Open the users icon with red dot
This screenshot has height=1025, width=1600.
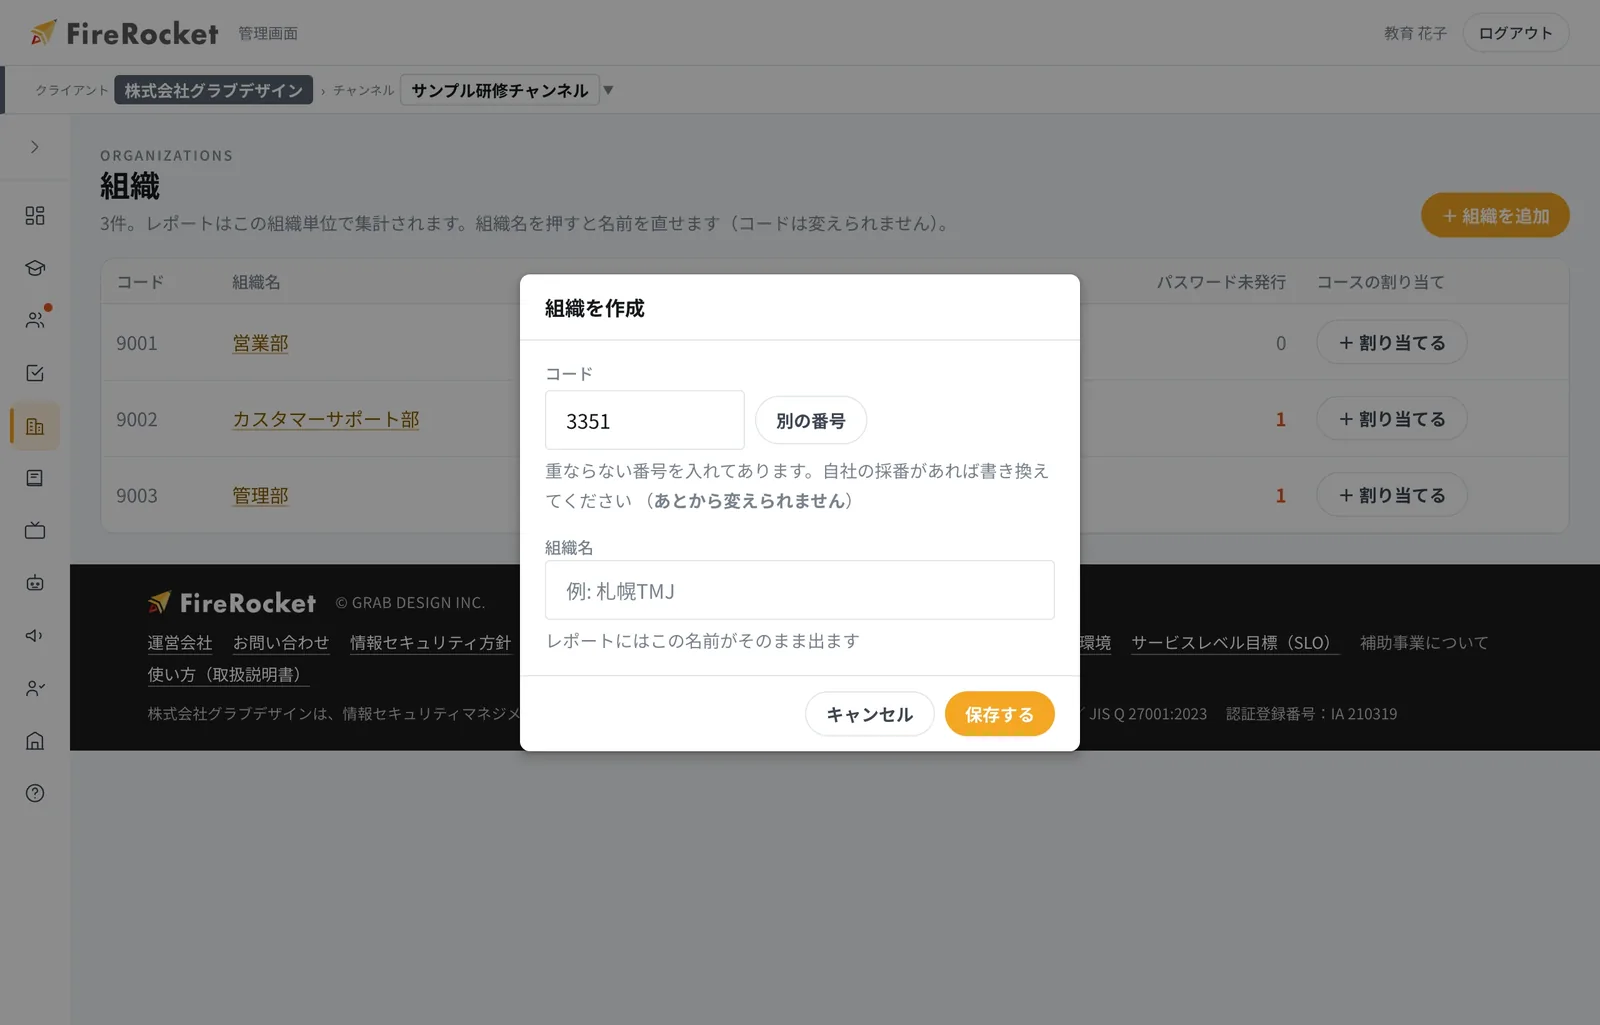(35, 320)
